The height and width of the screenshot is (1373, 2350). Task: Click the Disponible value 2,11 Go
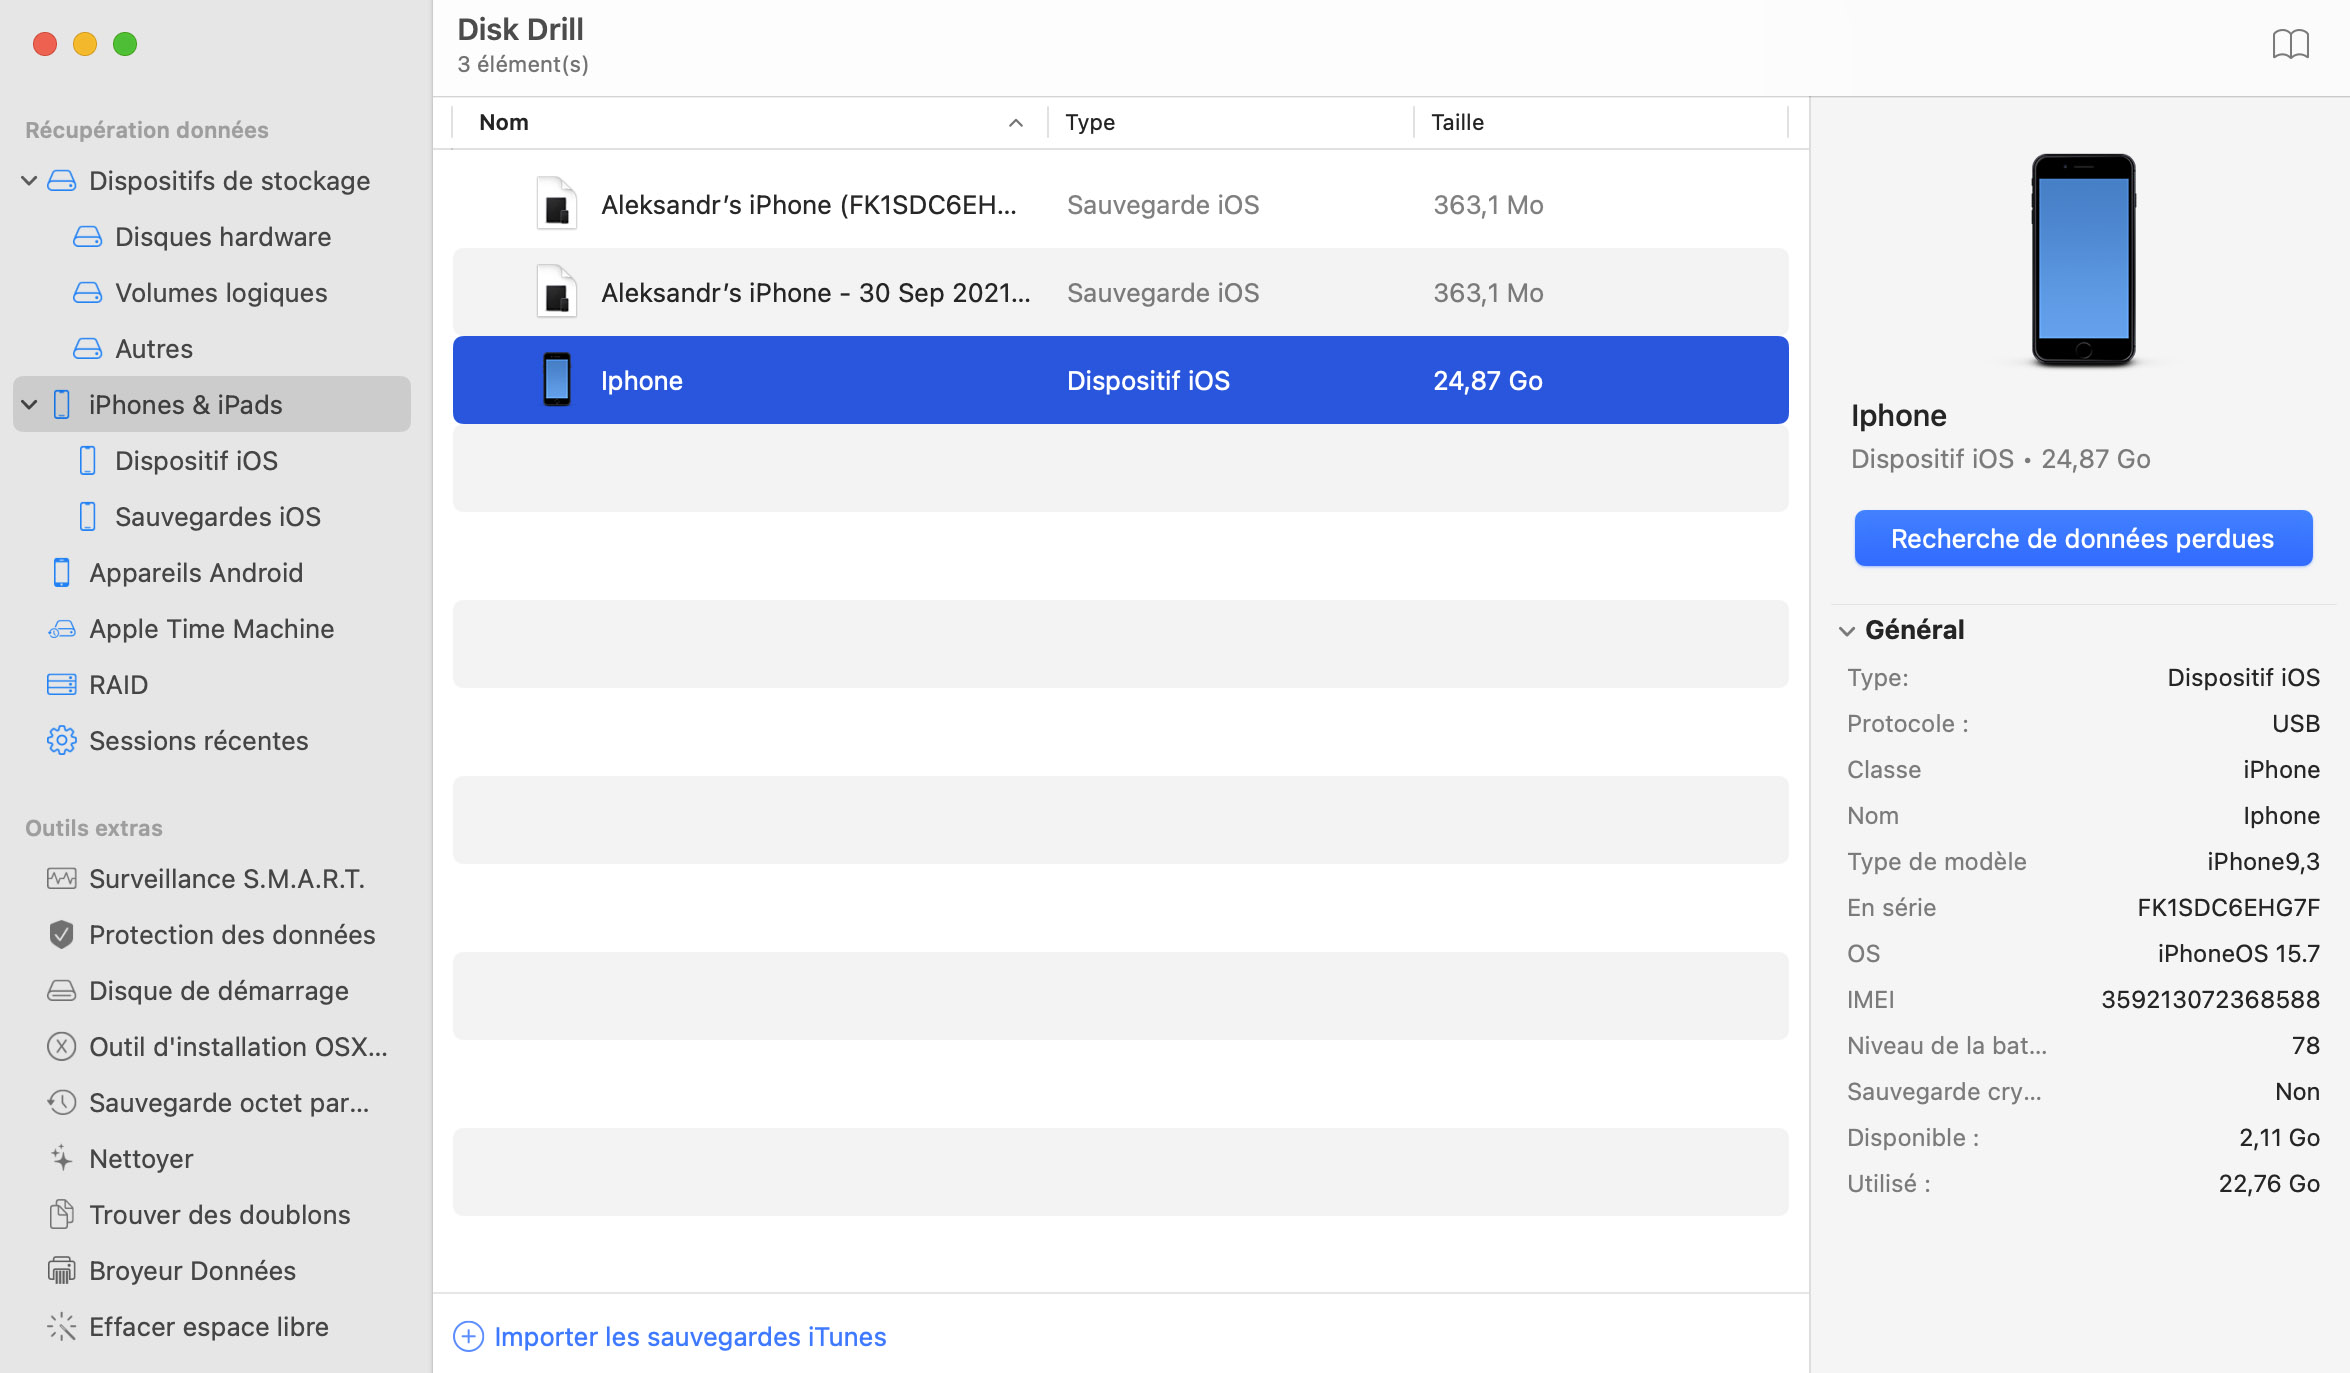click(2279, 1137)
